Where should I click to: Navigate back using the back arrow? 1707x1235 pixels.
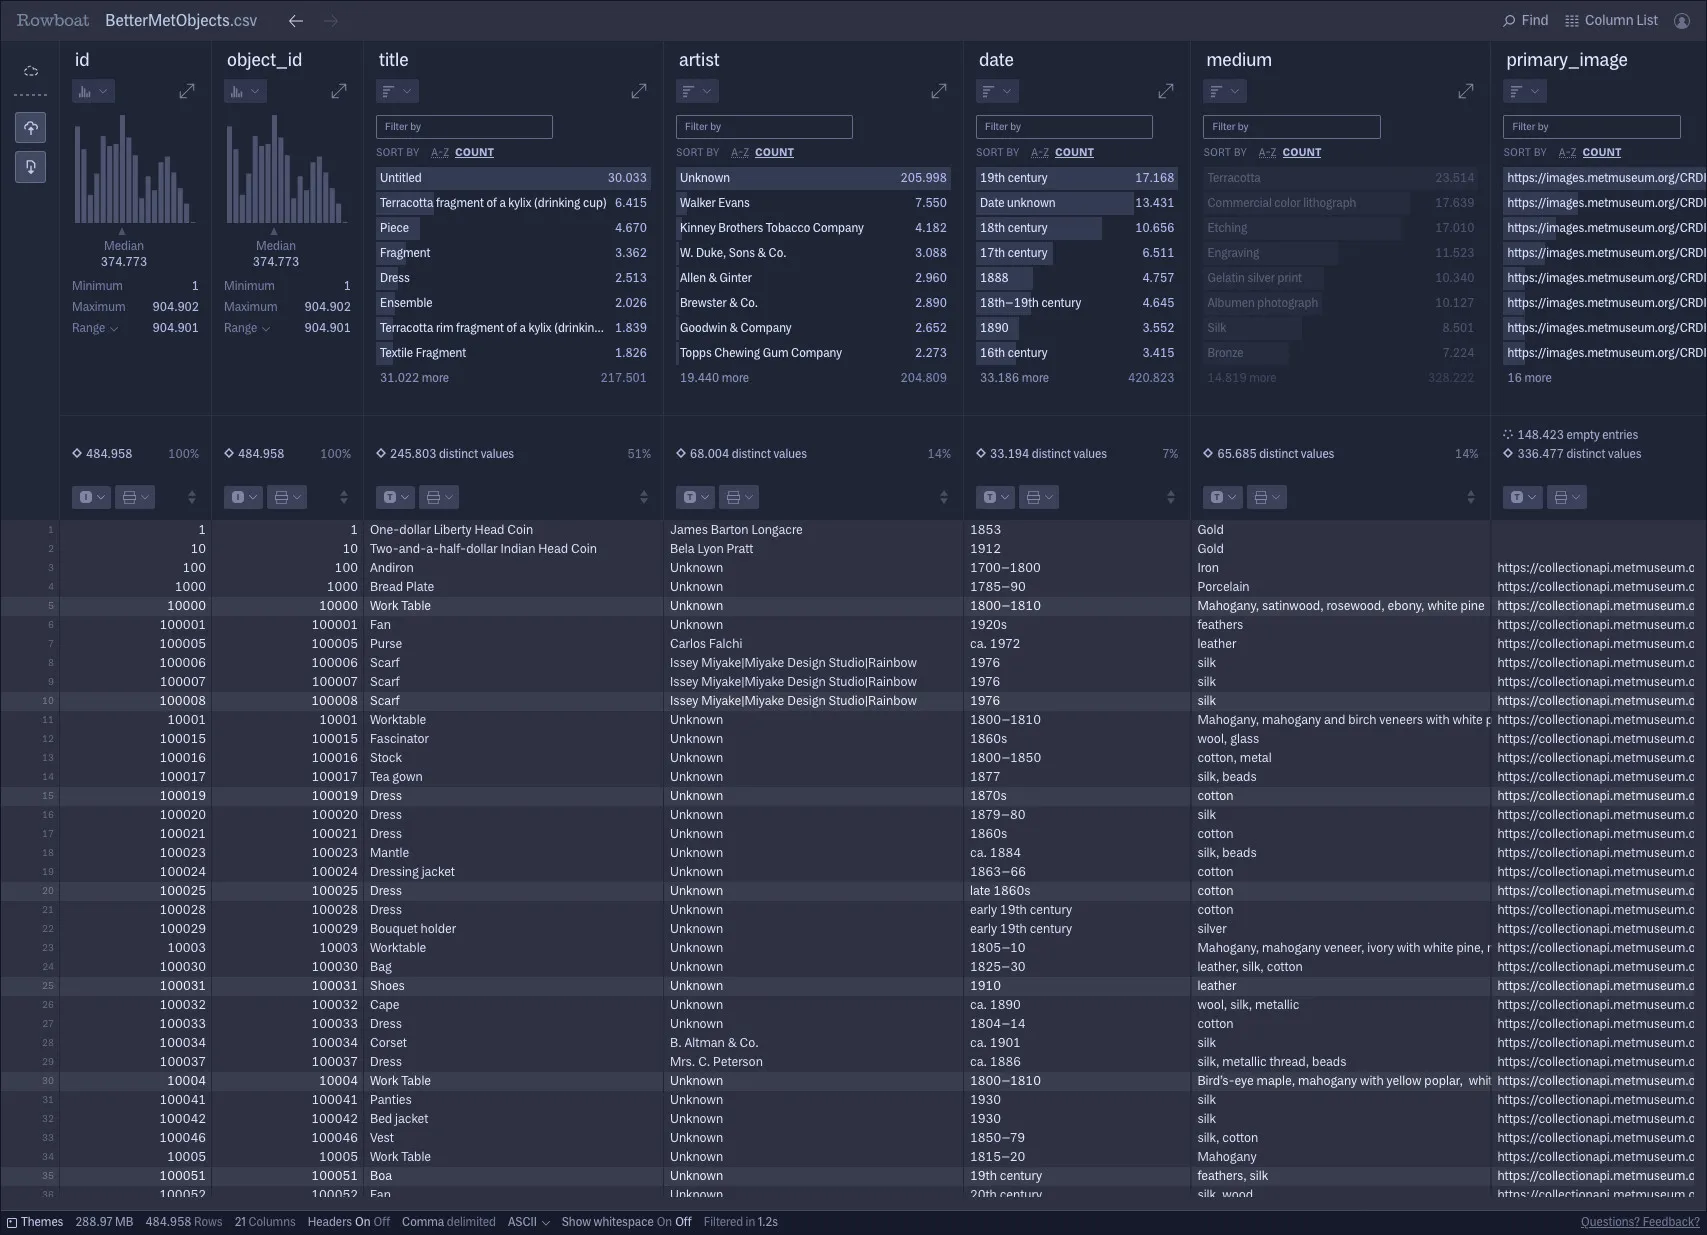(x=295, y=20)
